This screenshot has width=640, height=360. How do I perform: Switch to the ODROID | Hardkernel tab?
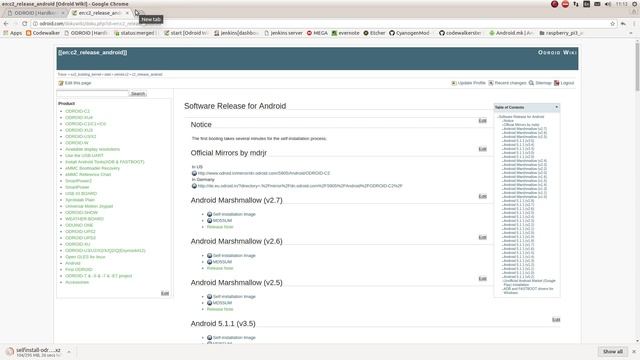[x=36, y=13]
